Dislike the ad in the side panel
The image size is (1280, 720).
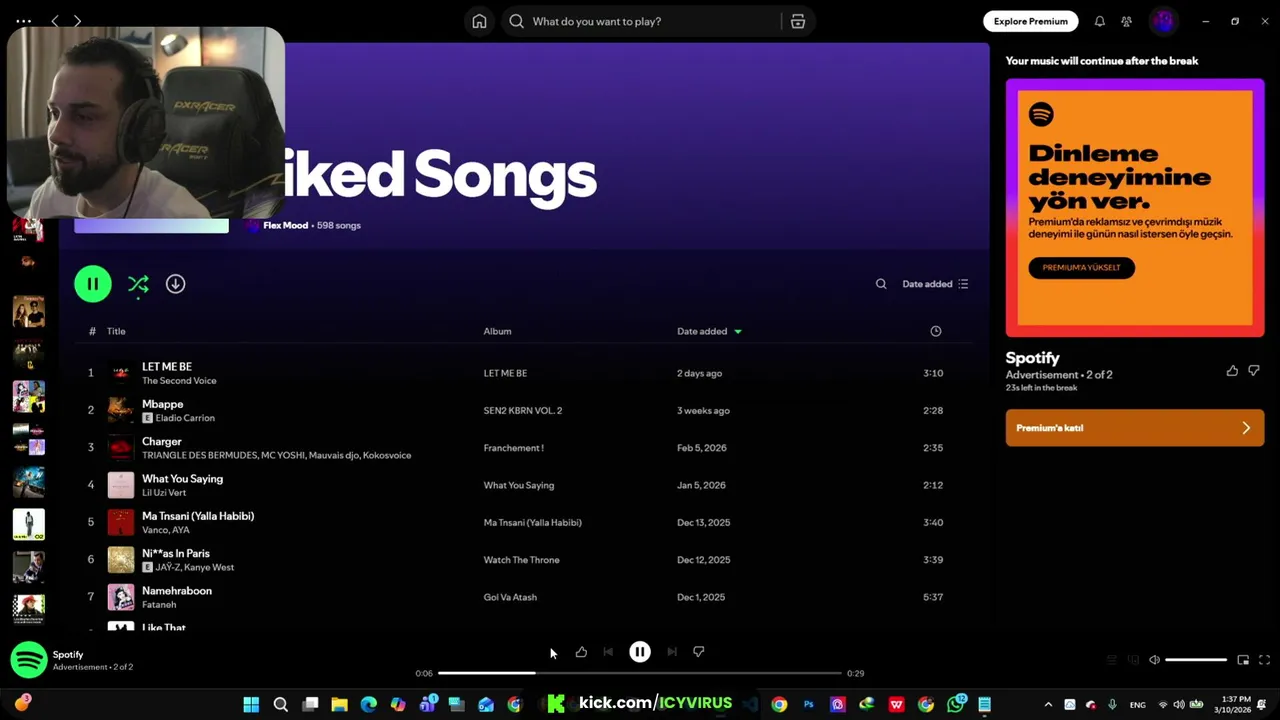coord(1254,371)
